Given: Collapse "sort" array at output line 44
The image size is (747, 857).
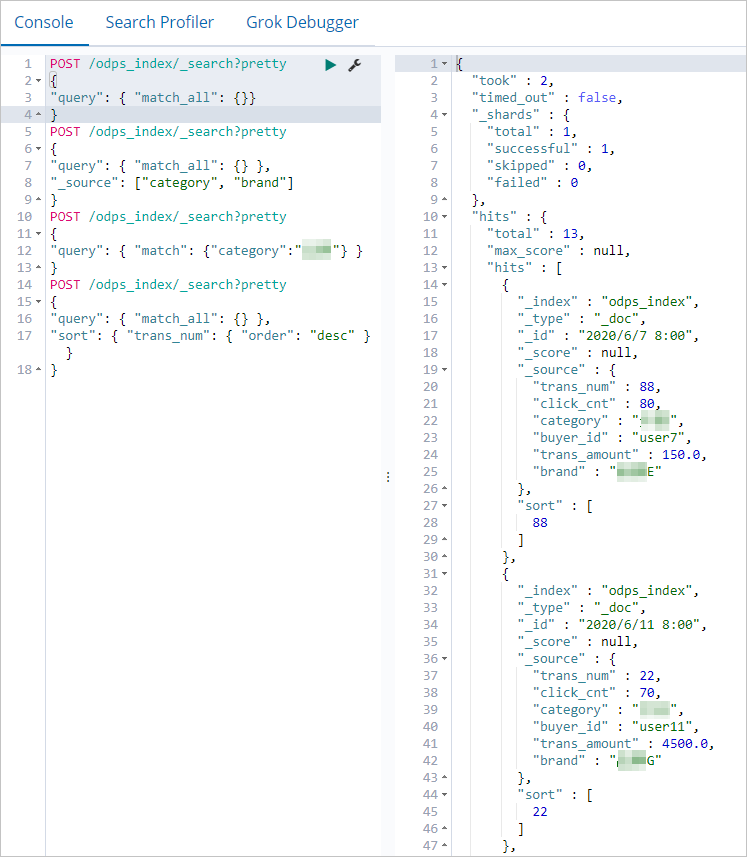Looking at the screenshot, I should click(444, 795).
